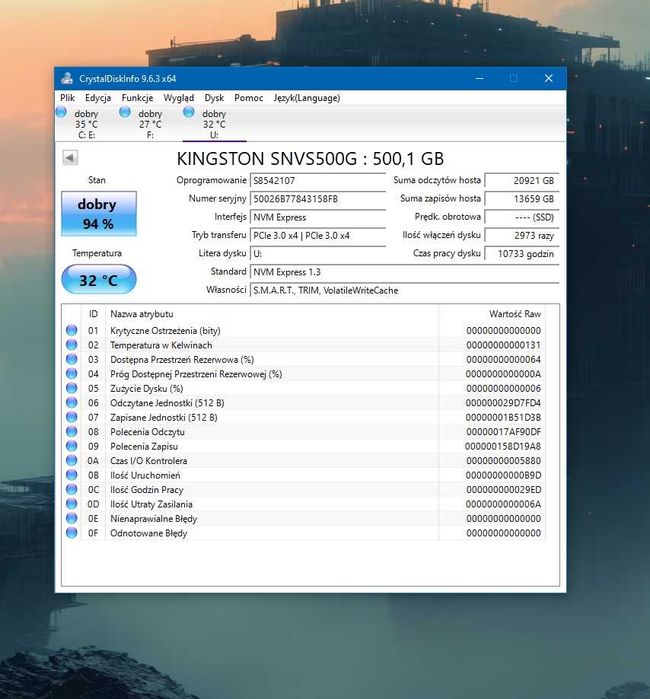Select the Temperatura w Kelwinach row text
This screenshot has width=650, height=699.
pos(161,345)
